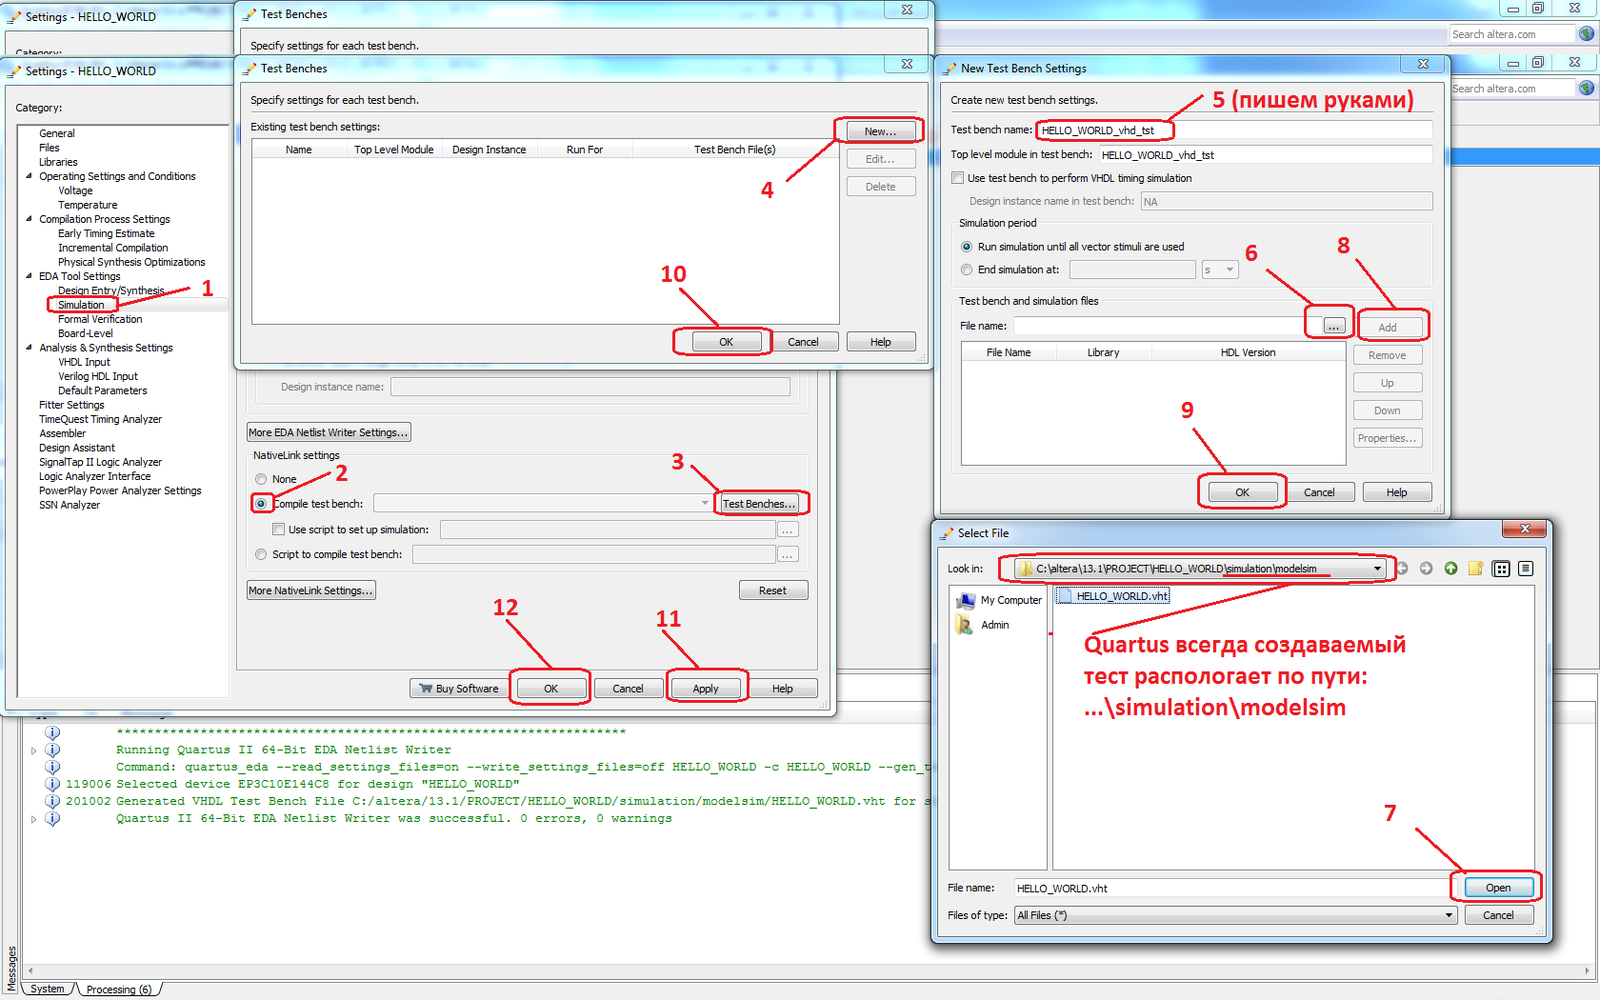The image size is (1600, 1000).
Task: Click Add for test bench file
Action: [1387, 327]
